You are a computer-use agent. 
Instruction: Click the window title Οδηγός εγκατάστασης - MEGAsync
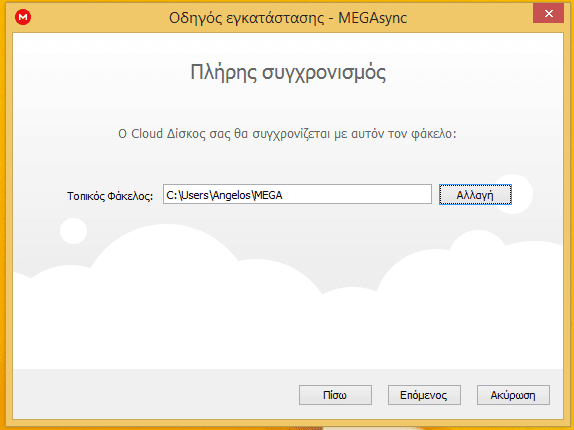288,18
